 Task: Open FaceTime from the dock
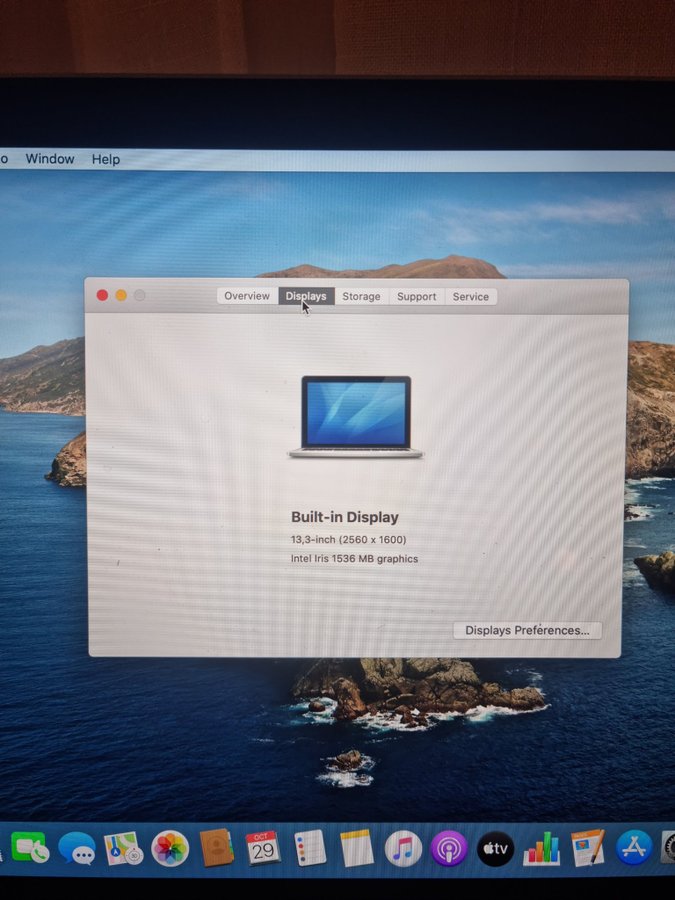pos(30,848)
